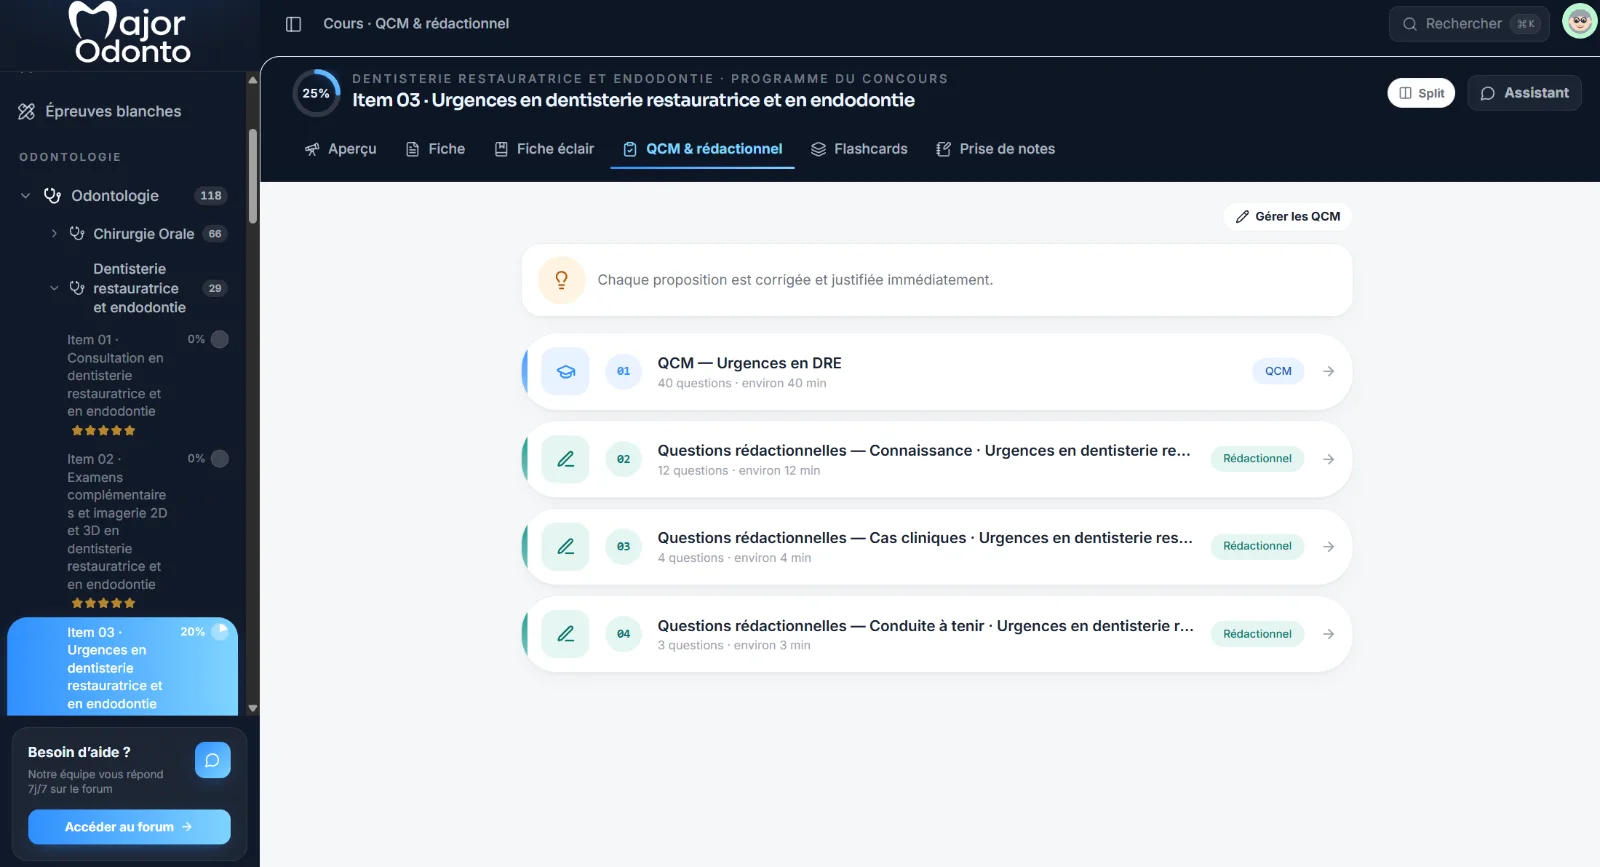
Task: Click text 4 questions · environ 4 min
Action: (734, 558)
